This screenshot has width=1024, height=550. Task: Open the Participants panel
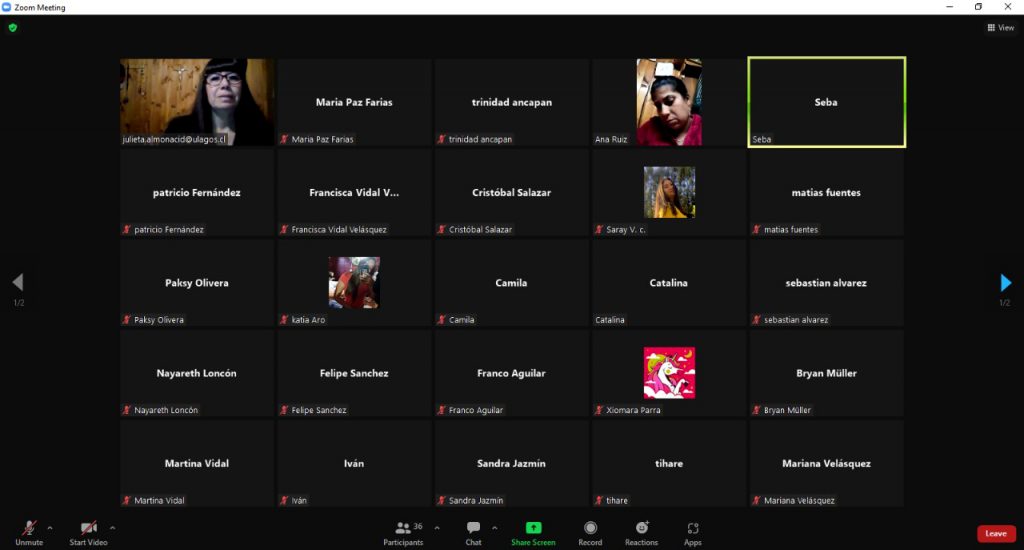[x=403, y=529]
